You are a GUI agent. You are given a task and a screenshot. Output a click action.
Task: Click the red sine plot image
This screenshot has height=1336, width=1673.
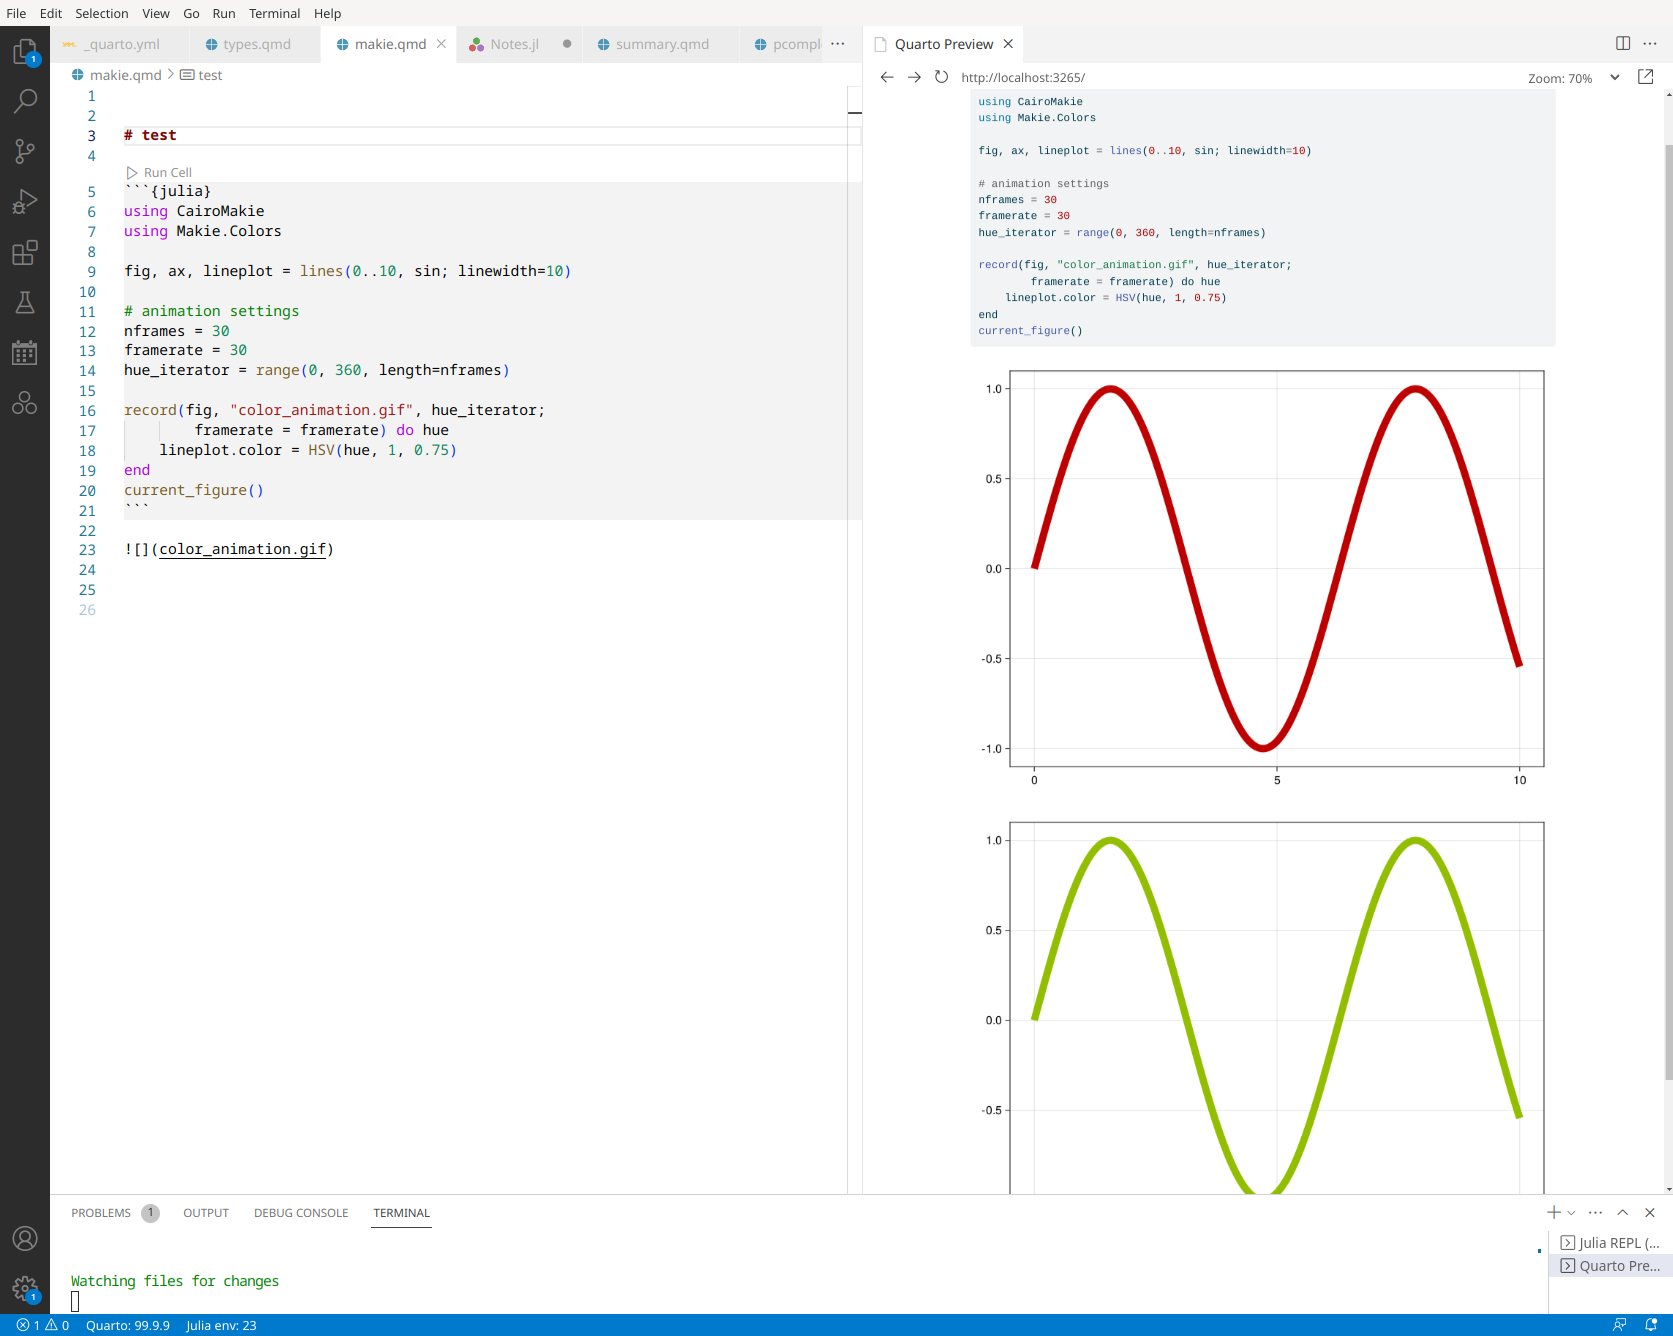(1263, 577)
